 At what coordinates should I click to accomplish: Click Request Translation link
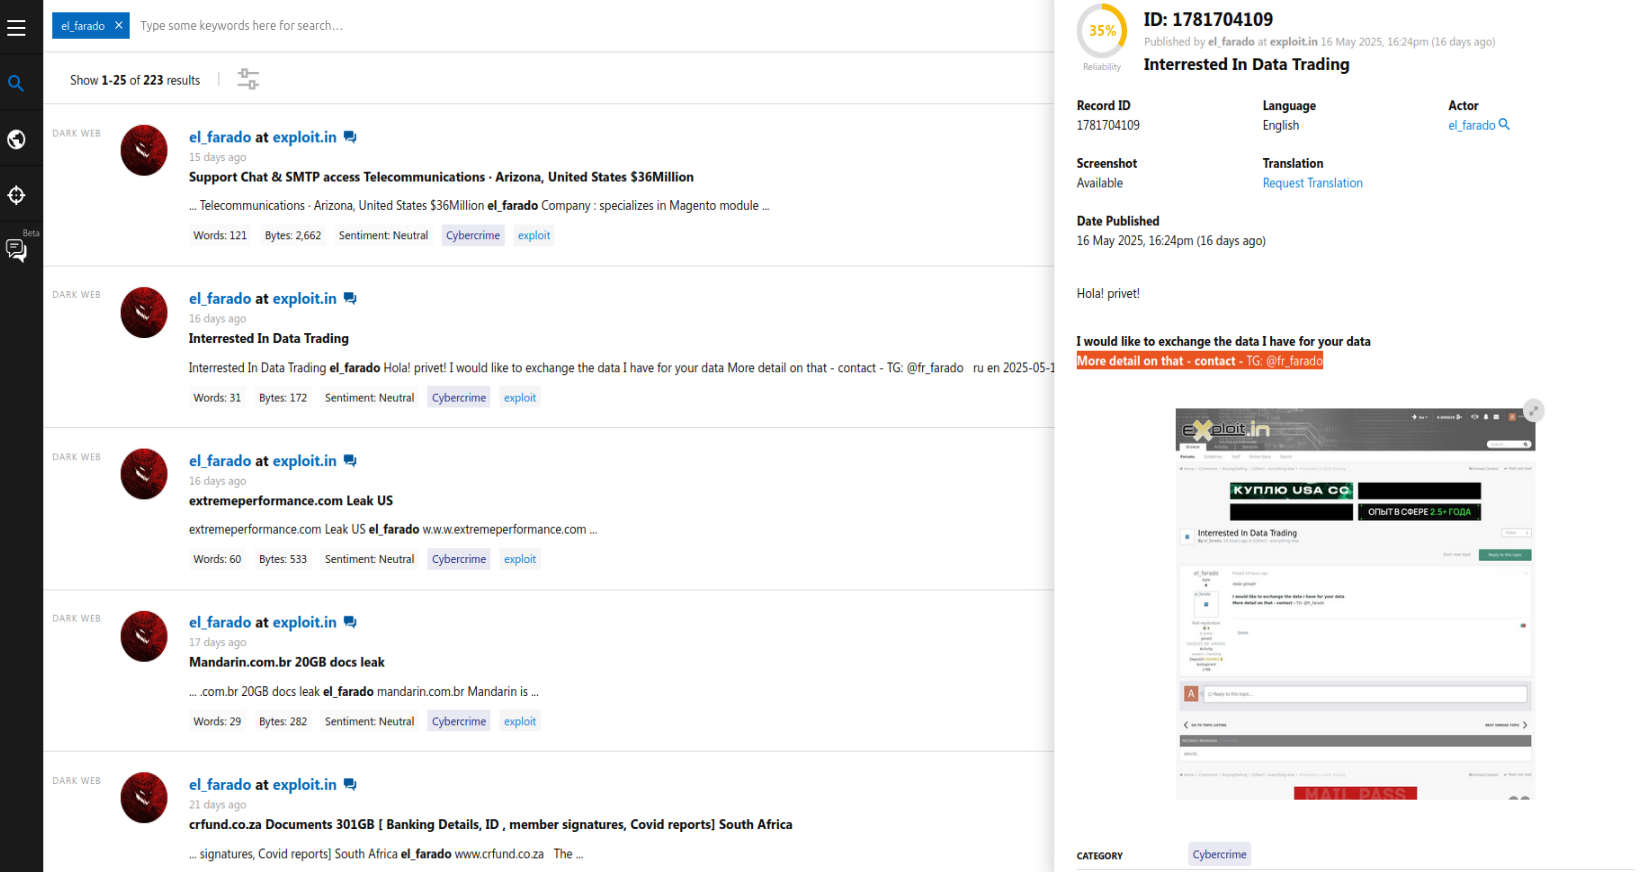(x=1312, y=184)
